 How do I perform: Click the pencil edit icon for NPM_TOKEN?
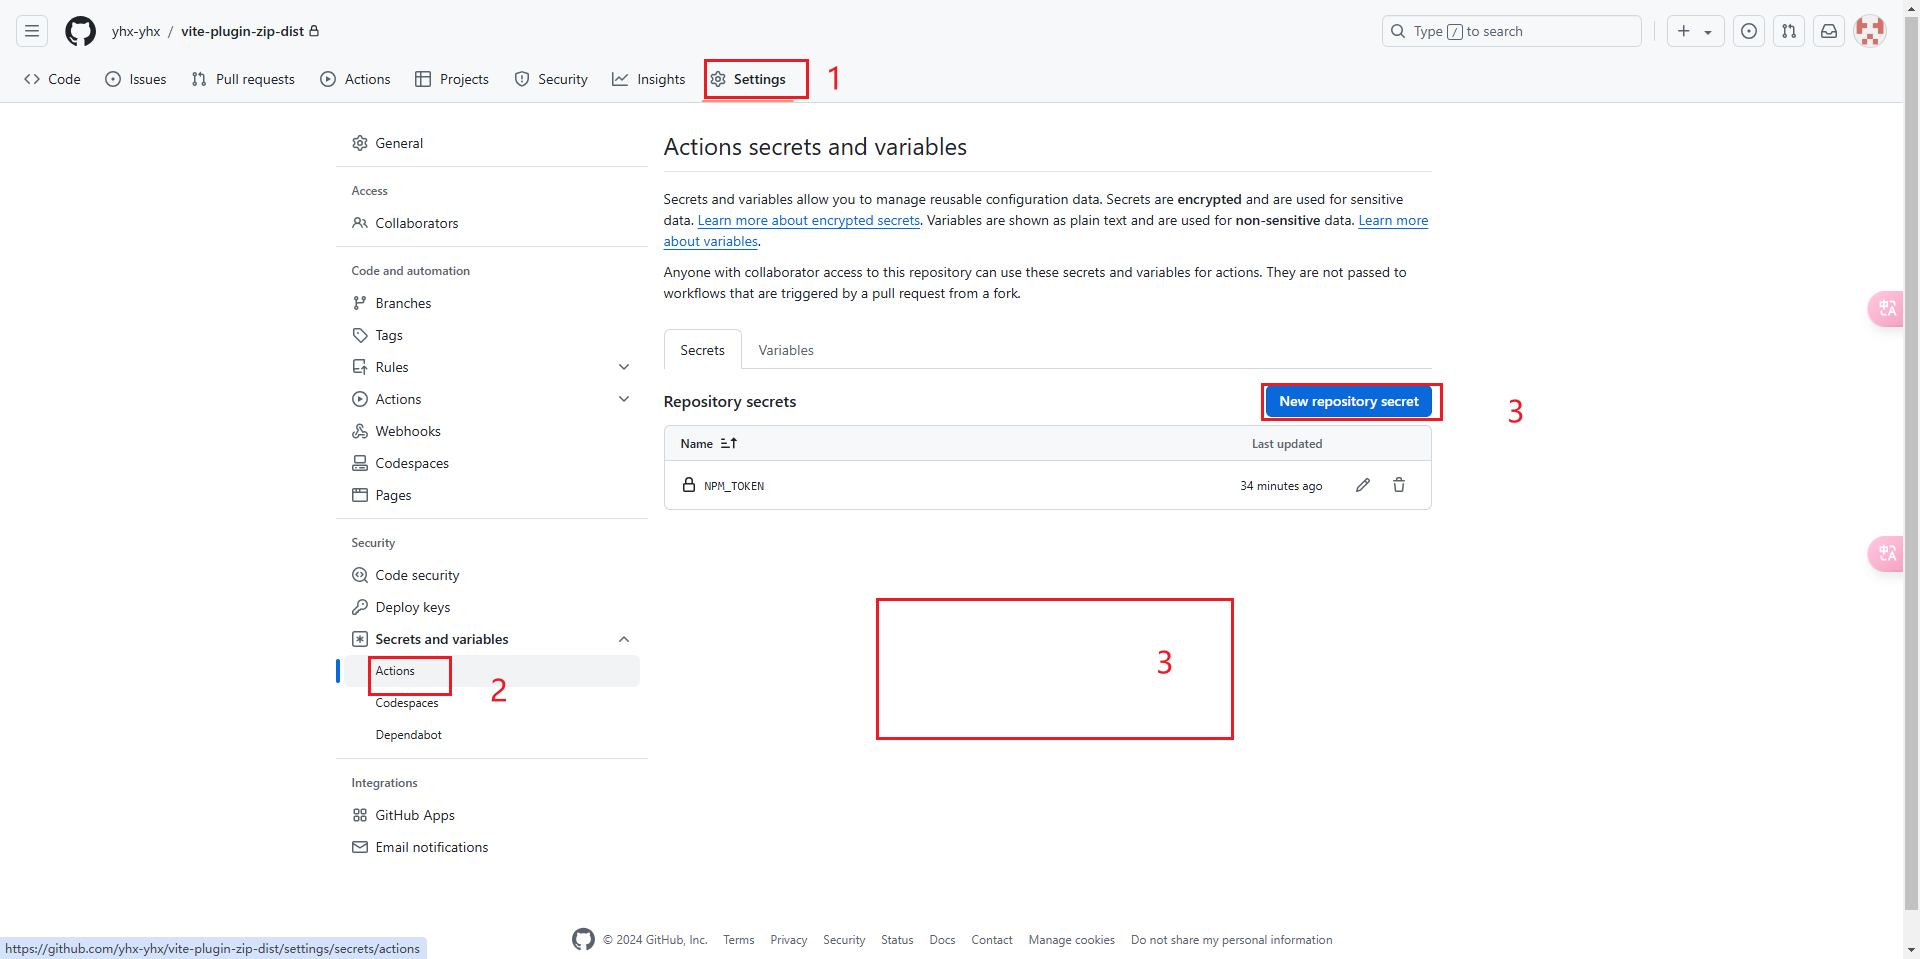[x=1362, y=485]
